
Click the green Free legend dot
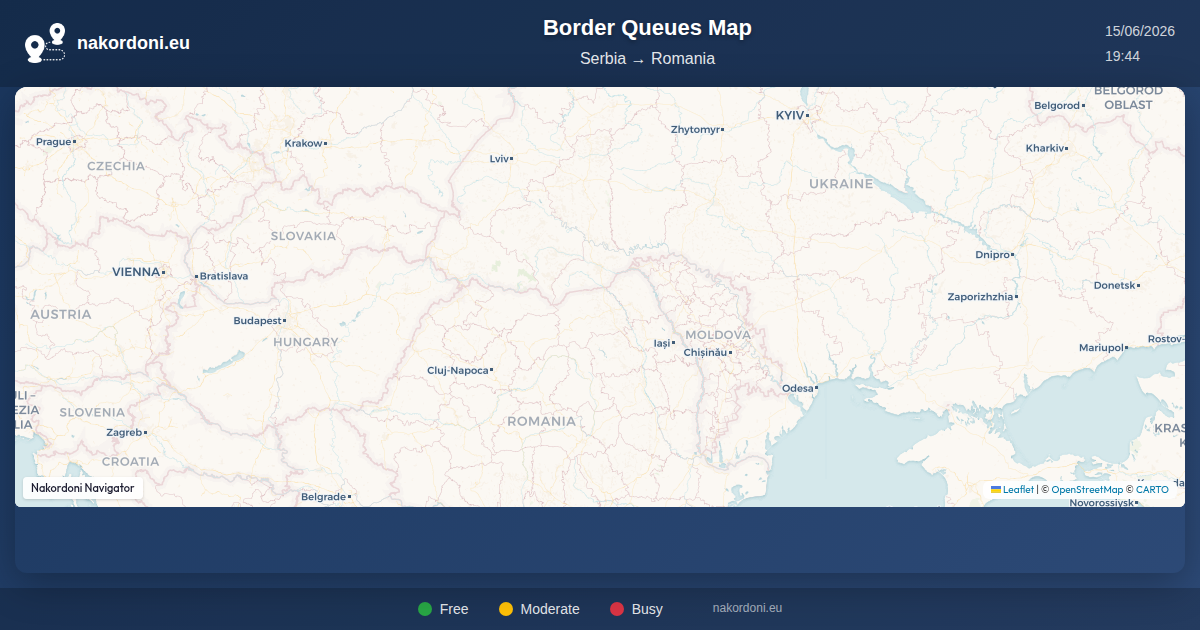tap(425, 609)
